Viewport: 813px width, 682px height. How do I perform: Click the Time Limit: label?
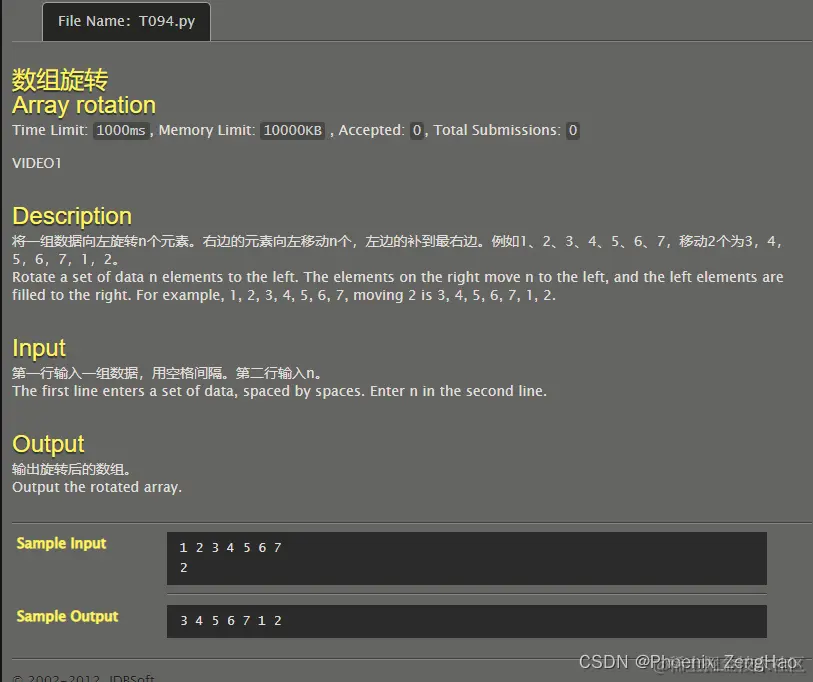pos(50,130)
